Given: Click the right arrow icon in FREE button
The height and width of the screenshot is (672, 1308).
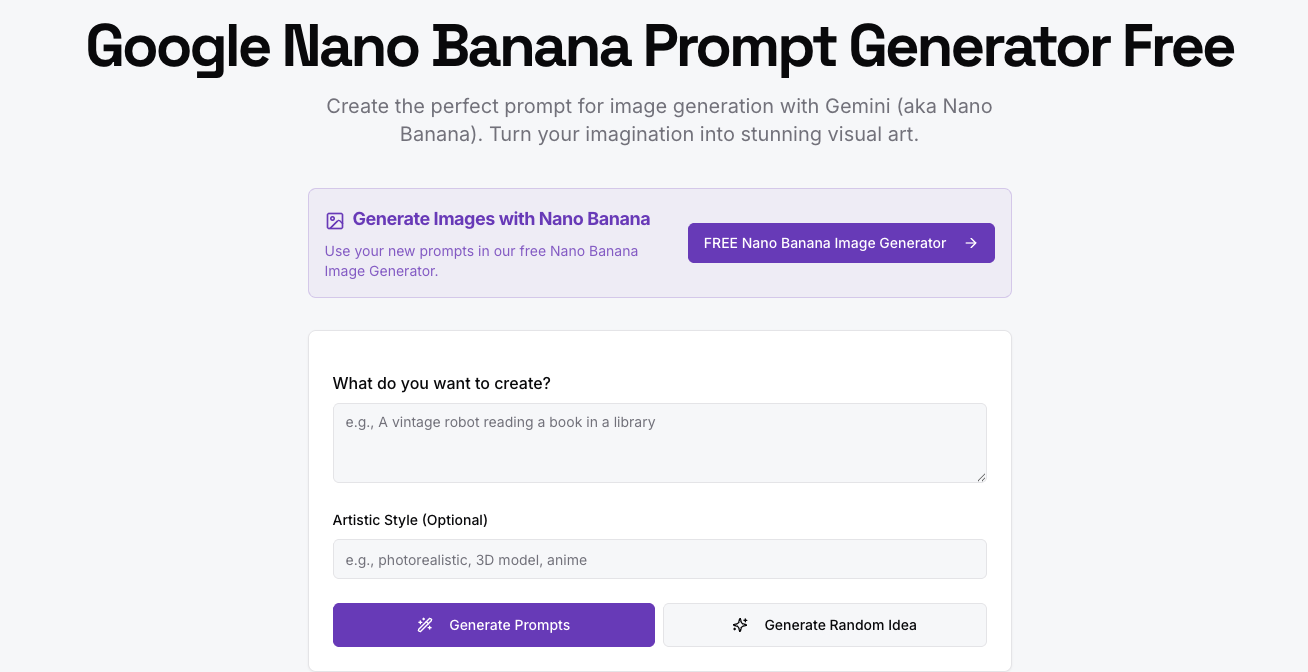Looking at the screenshot, I should (971, 243).
